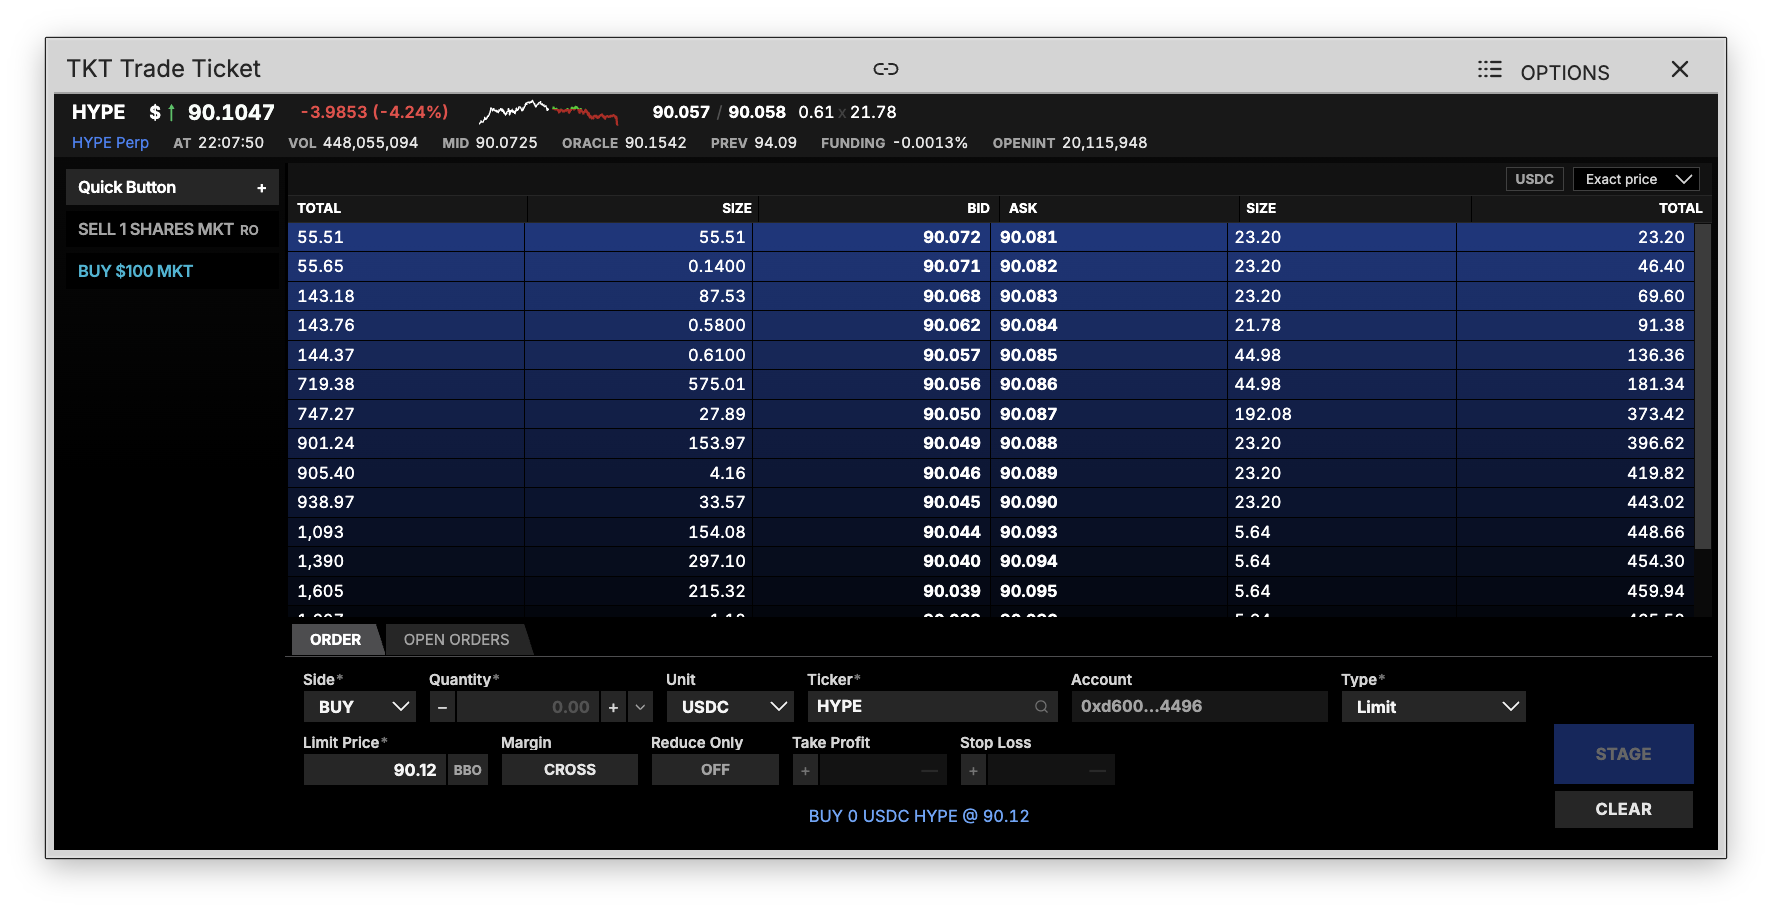Click the Take Profit value field

[x=883, y=770]
